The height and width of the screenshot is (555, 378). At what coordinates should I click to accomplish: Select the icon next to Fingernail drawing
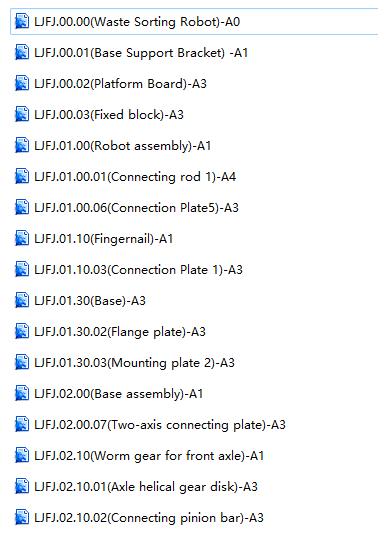(x=22, y=239)
